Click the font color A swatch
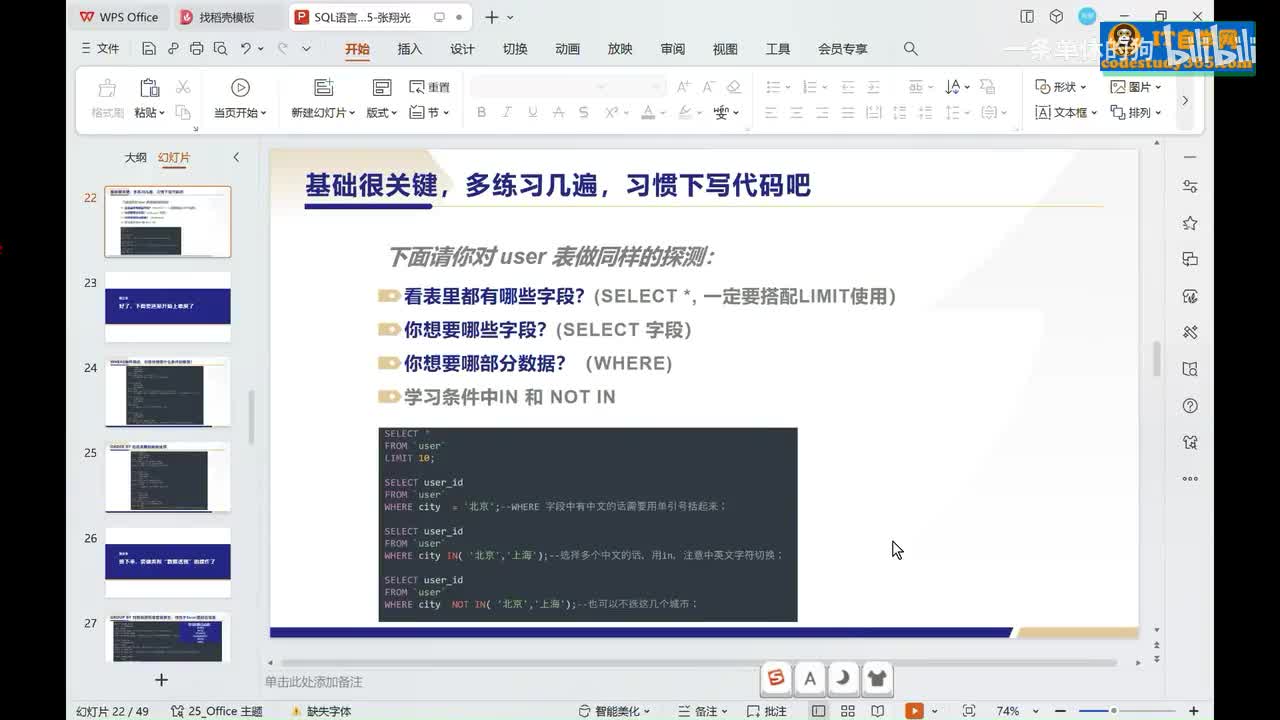Image resolution: width=1280 pixels, height=720 pixels. pos(648,113)
